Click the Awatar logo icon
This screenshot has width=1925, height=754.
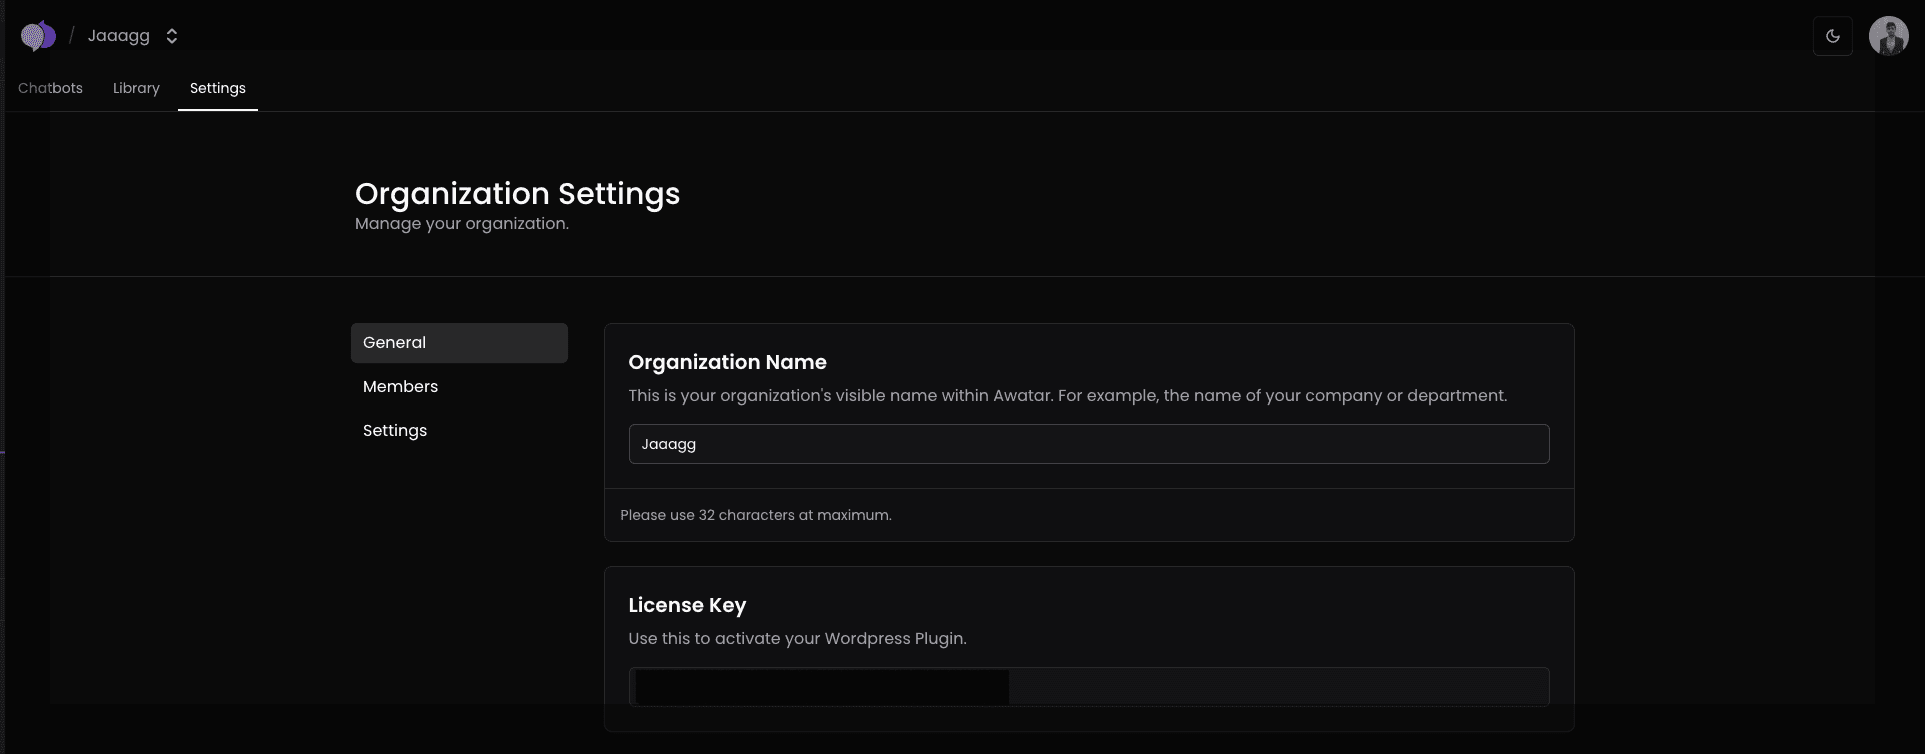tap(38, 36)
